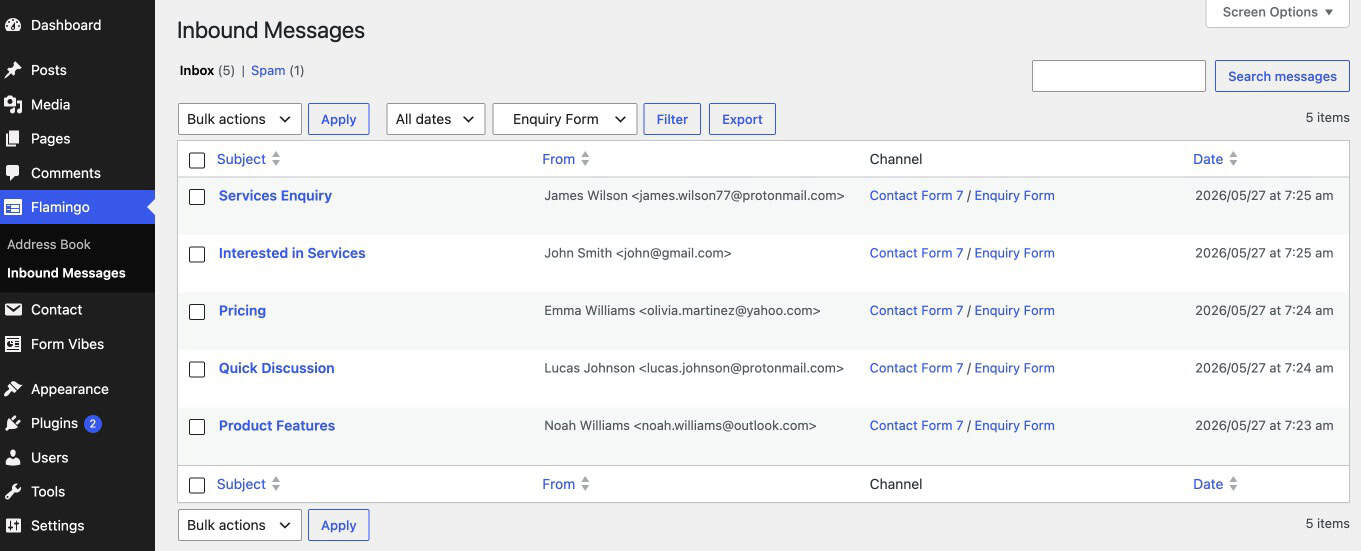1361x551 pixels.
Task: Check the Product Features row checkbox
Action: pos(197,427)
